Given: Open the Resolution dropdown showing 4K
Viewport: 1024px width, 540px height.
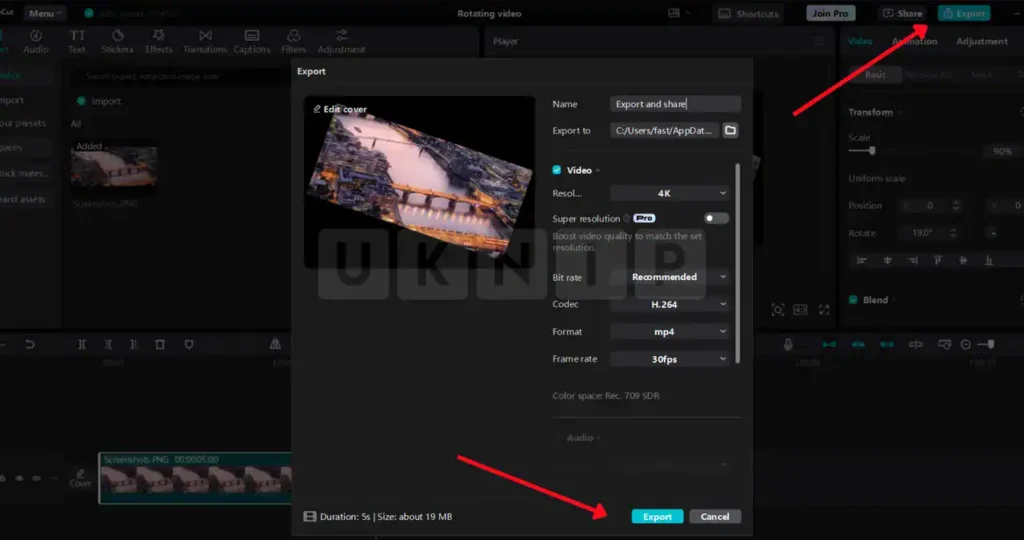Looking at the screenshot, I should (x=670, y=193).
